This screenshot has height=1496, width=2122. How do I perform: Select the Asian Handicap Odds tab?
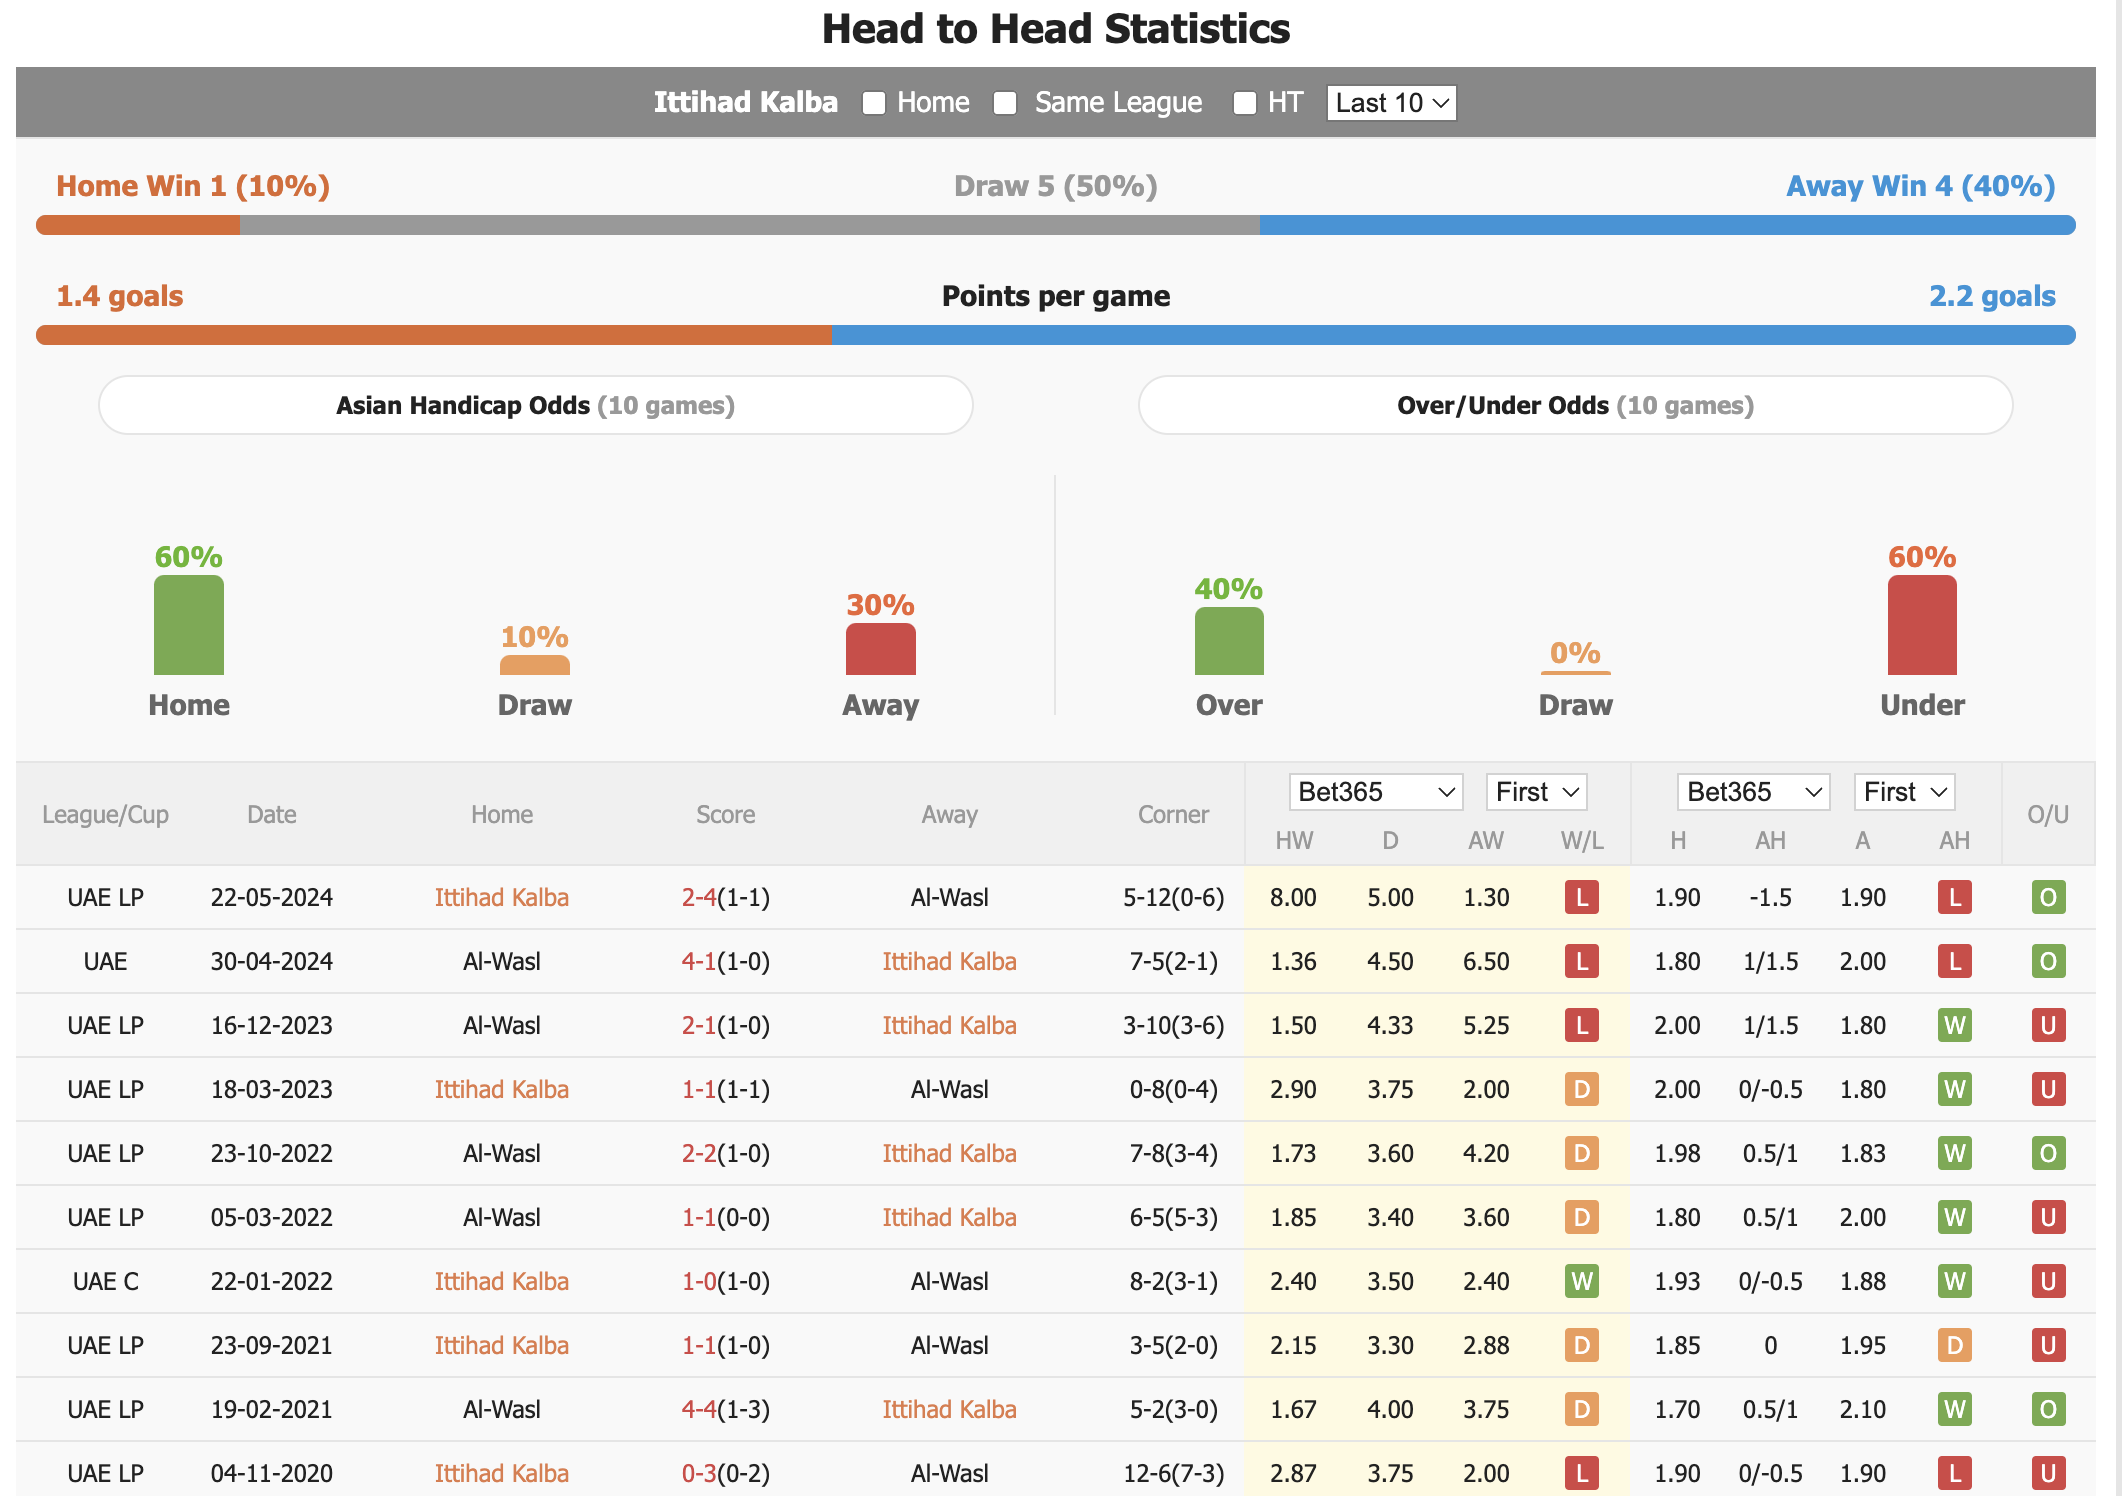coord(535,405)
